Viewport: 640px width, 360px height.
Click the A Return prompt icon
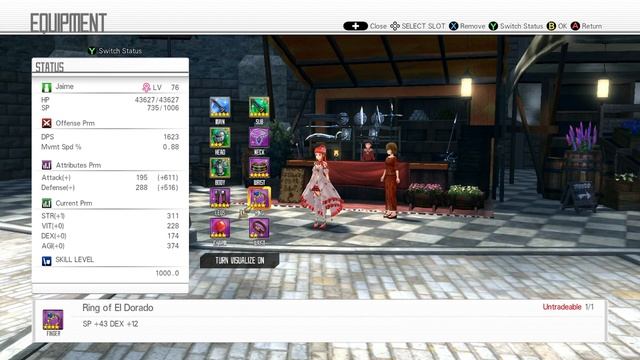tap(575, 26)
